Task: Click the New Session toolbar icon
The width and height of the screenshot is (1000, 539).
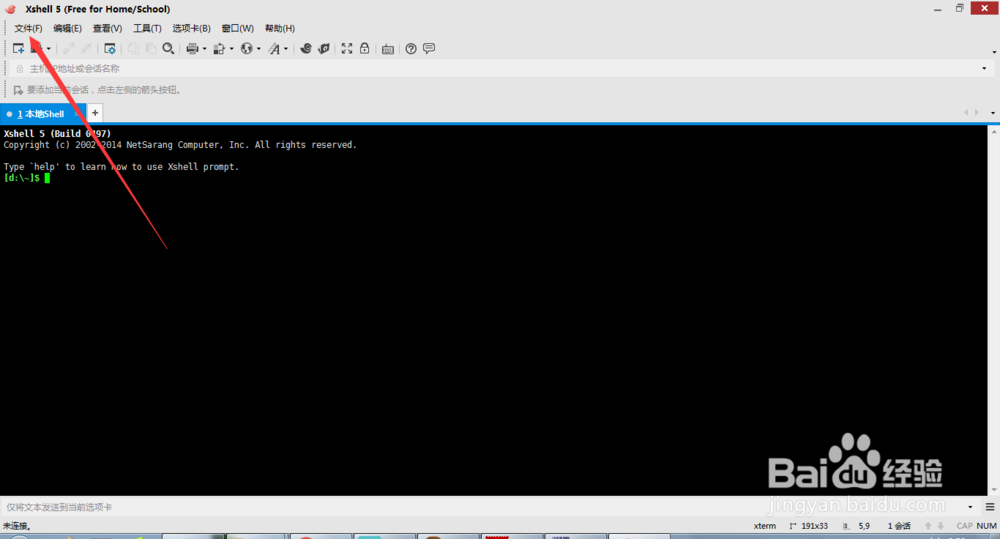Action: (x=18, y=48)
